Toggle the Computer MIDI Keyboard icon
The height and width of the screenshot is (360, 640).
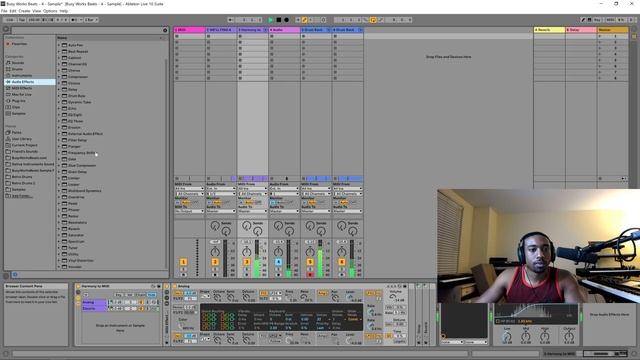[589, 20]
